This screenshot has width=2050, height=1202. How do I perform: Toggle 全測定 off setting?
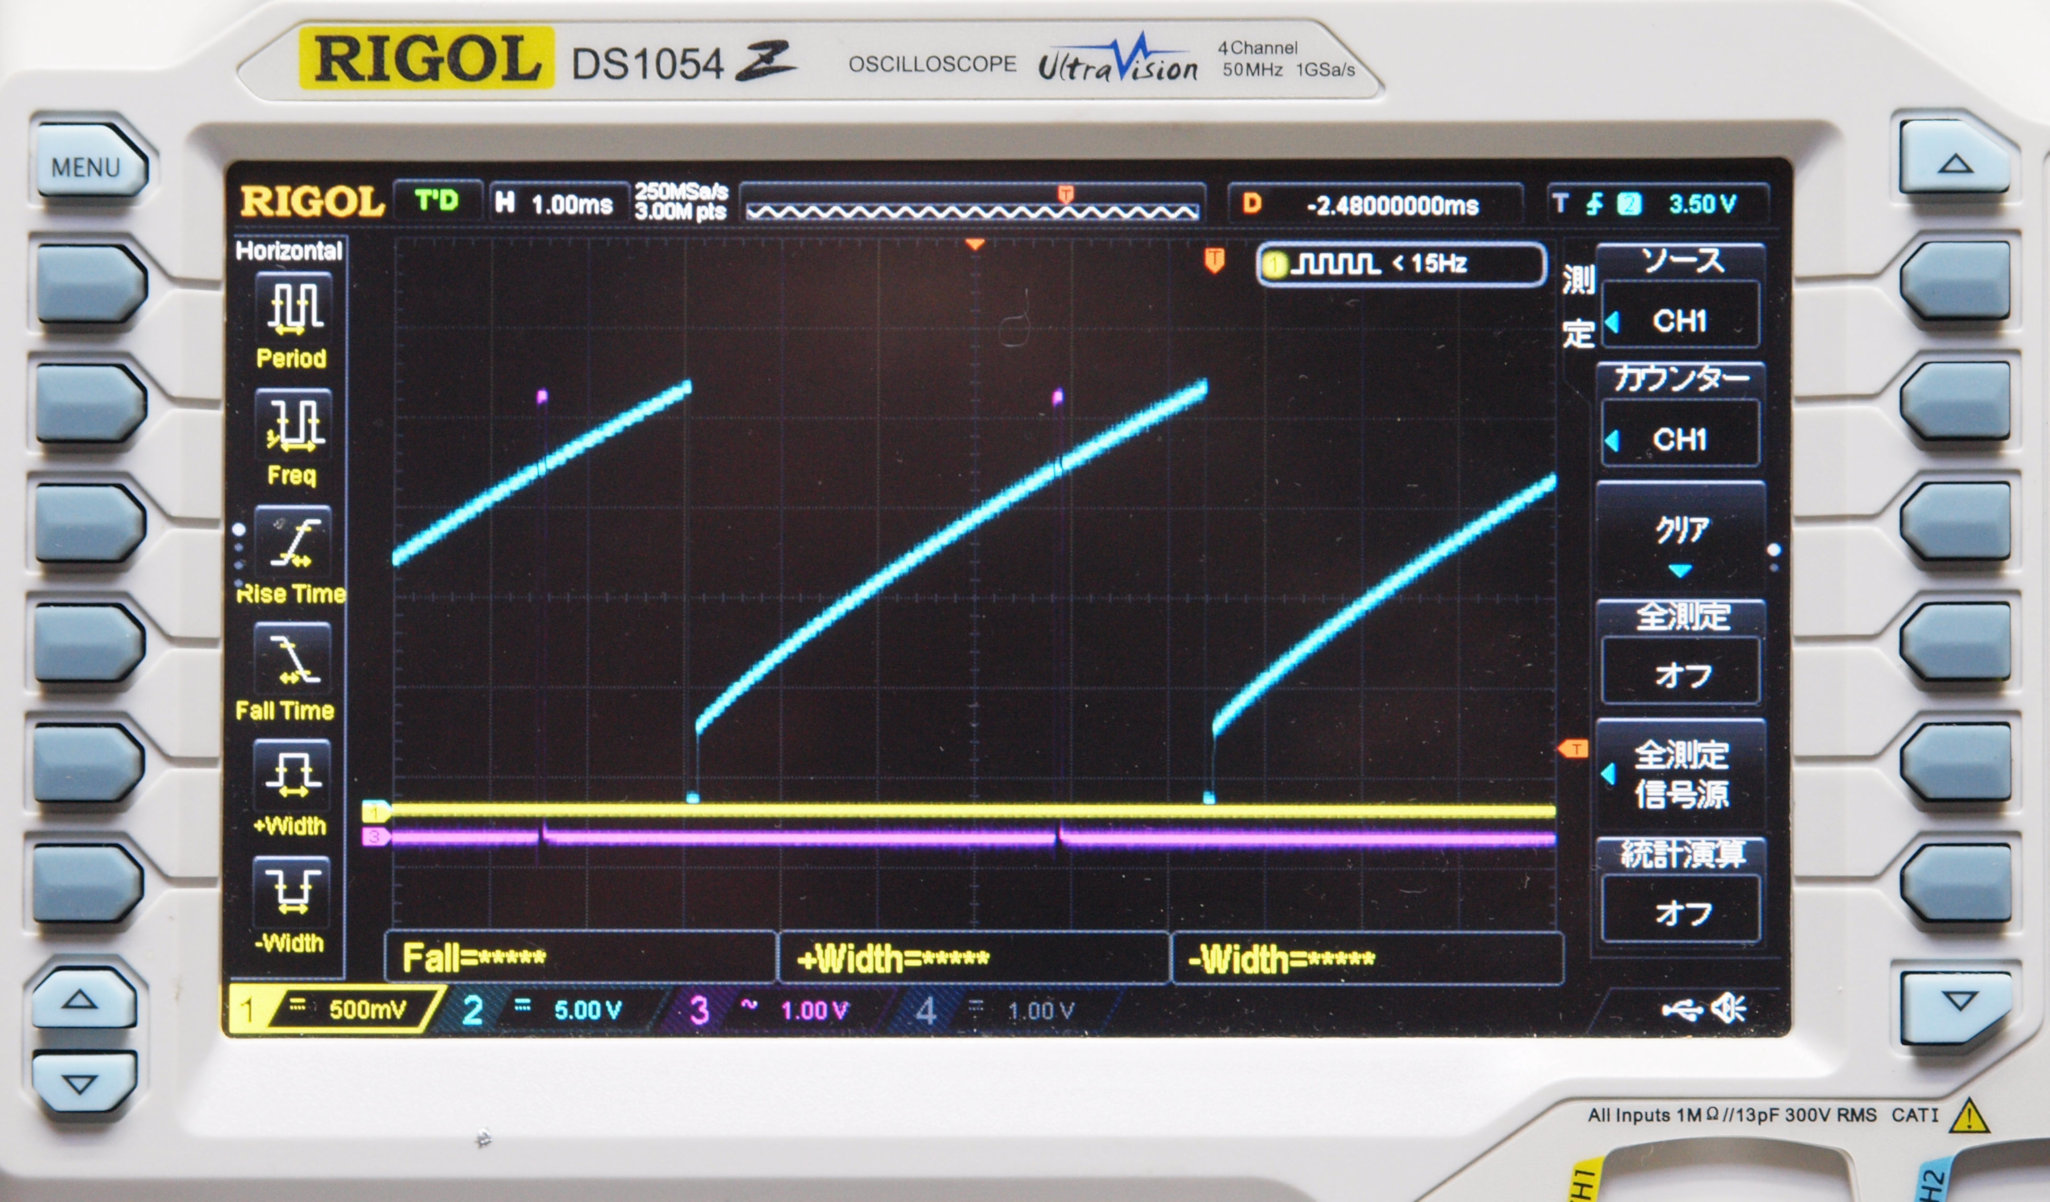pos(1681,674)
